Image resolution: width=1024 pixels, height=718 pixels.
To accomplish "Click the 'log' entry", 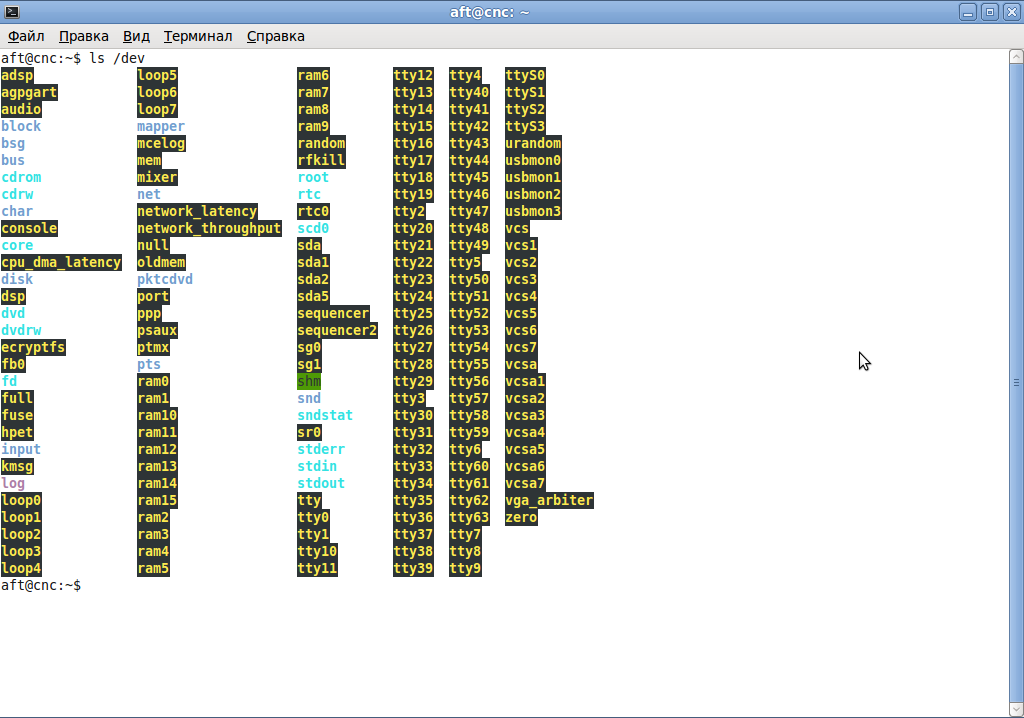I will pyautogui.click(x=13, y=483).
